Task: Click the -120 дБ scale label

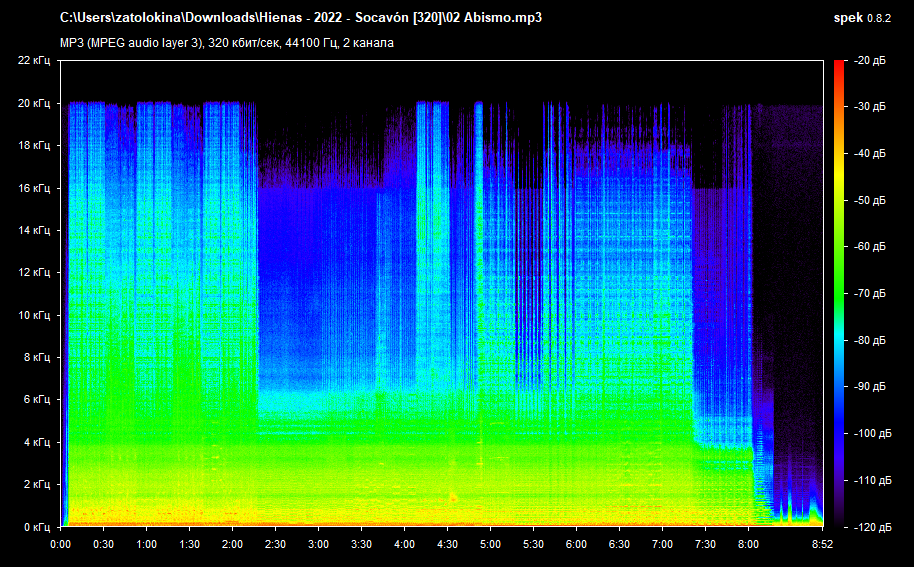Action: click(870, 527)
